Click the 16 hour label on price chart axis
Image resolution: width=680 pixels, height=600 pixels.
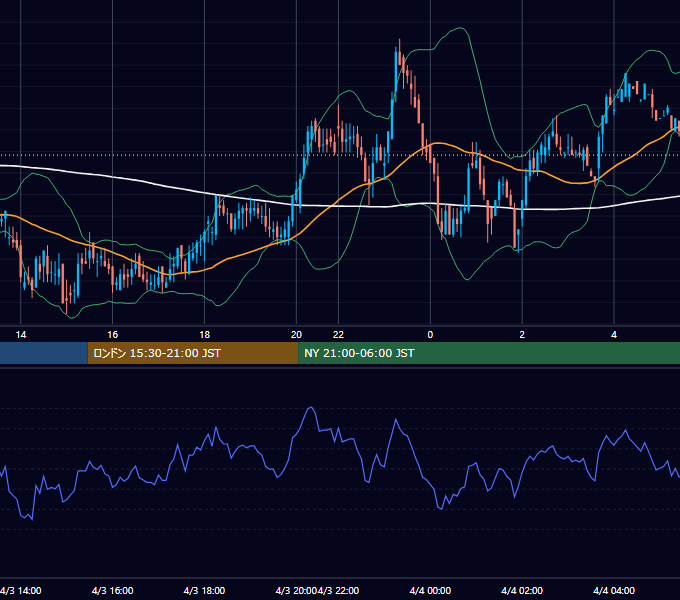[x=113, y=335]
